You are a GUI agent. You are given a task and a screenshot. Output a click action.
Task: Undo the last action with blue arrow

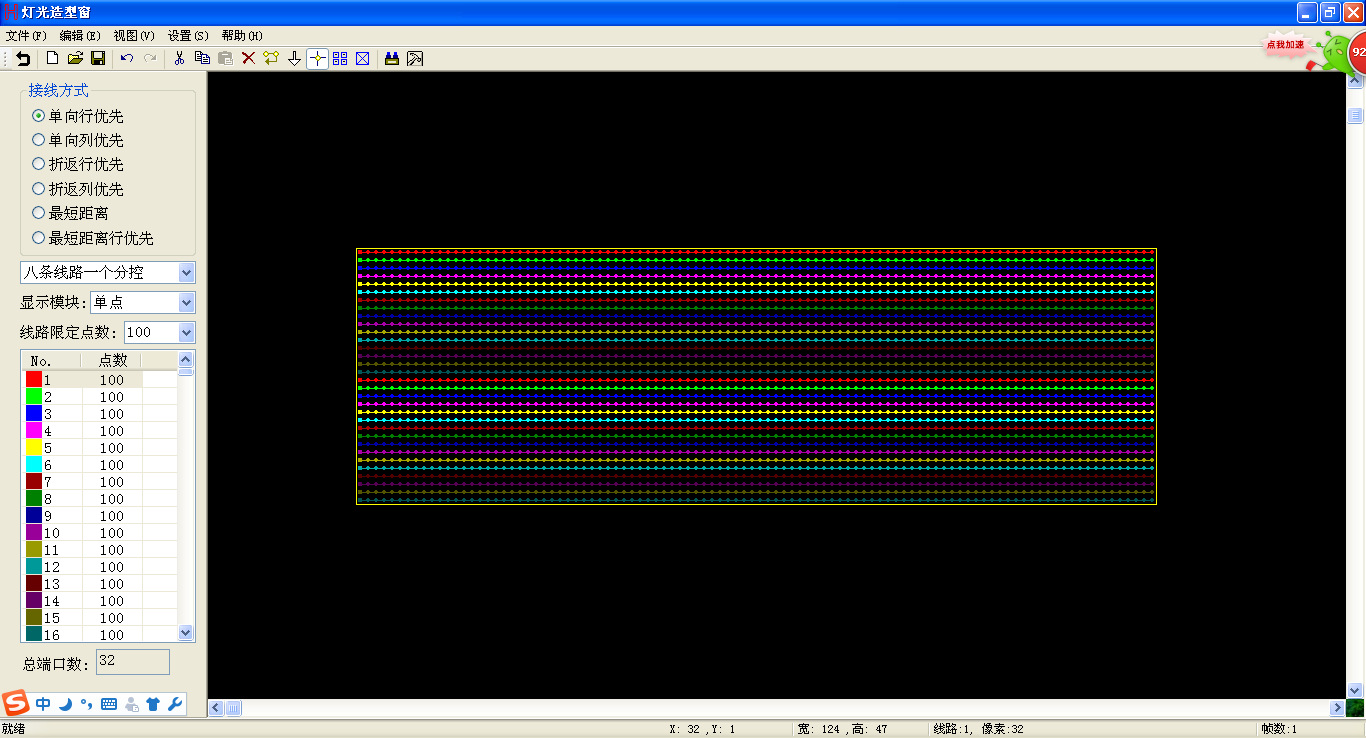(127, 59)
